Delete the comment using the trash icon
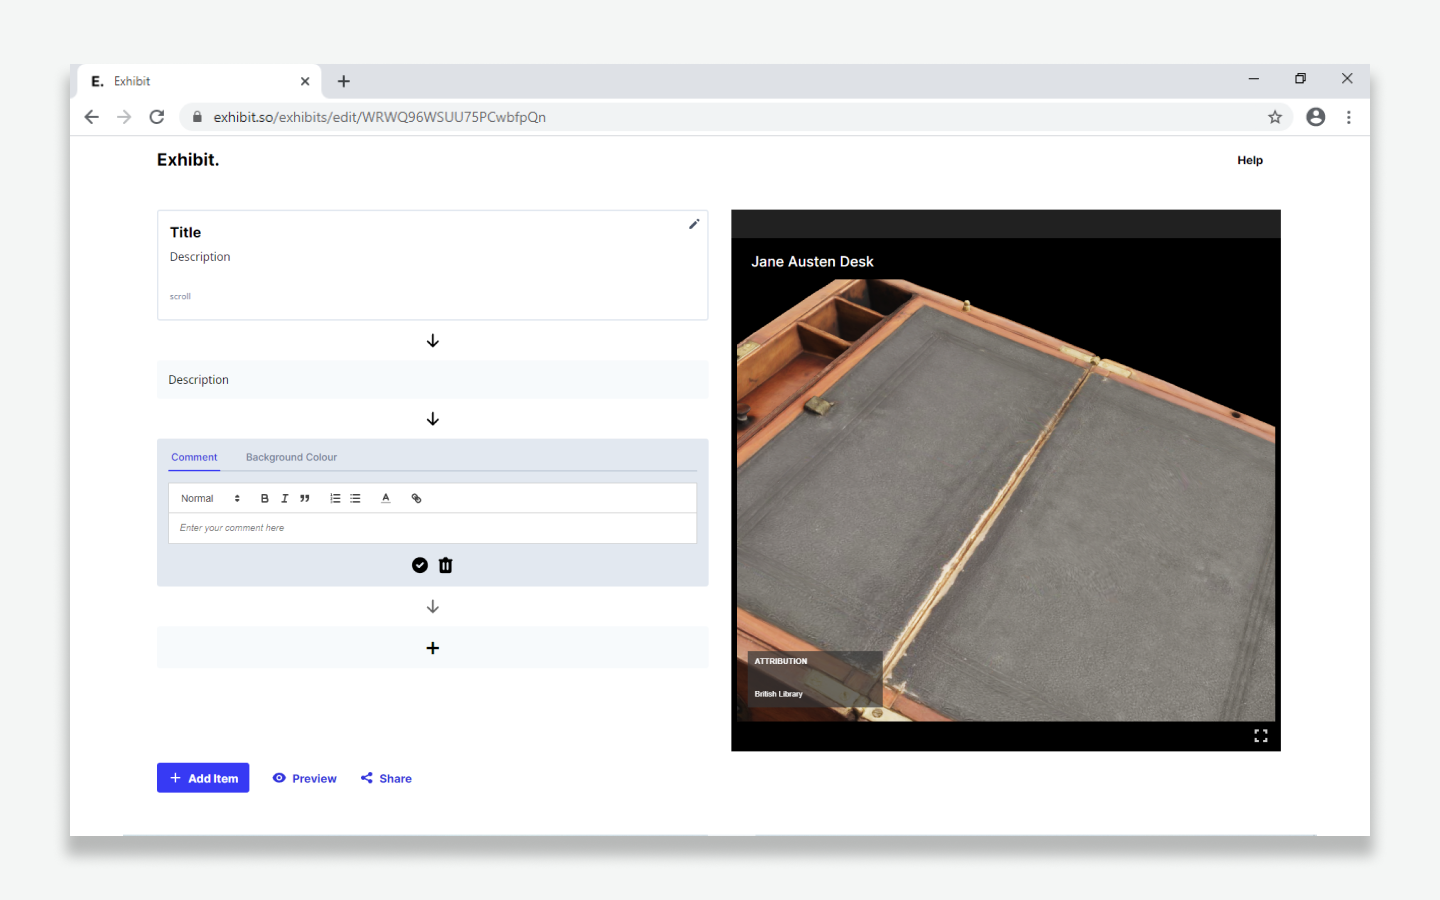 (446, 565)
